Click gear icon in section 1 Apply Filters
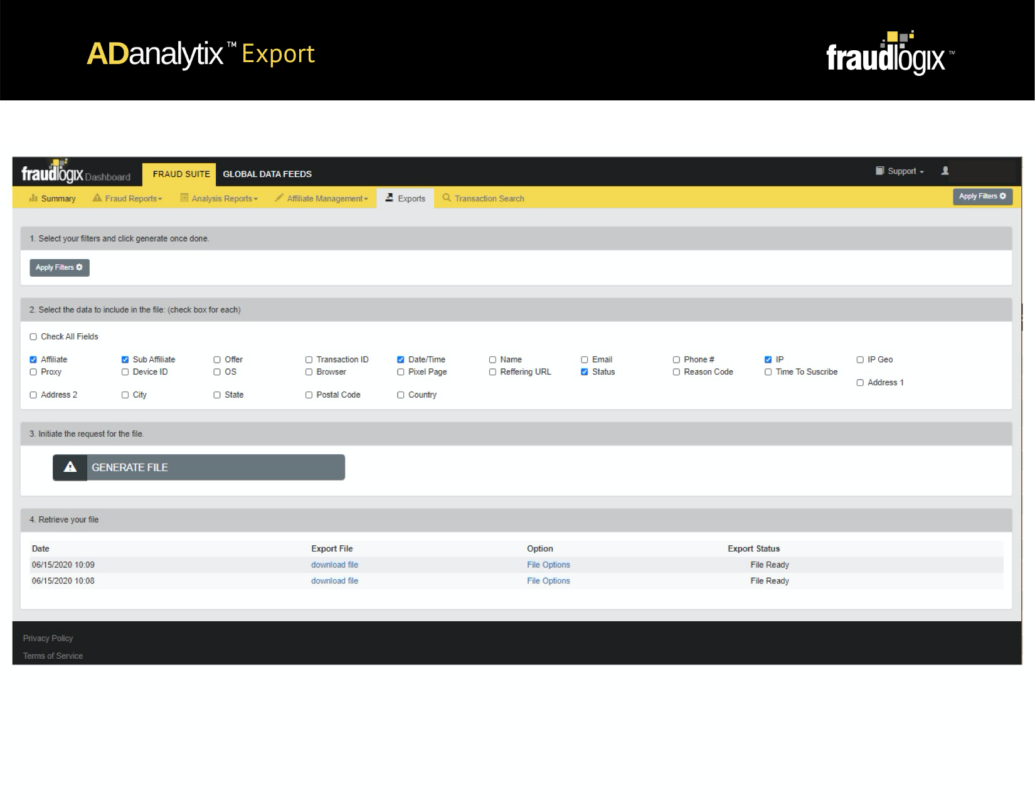The width and height of the screenshot is (1035, 800). coord(79,267)
